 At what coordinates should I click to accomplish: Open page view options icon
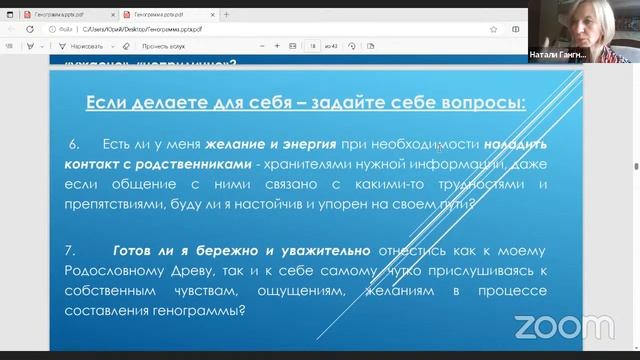pyautogui.click(x=371, y=46)
